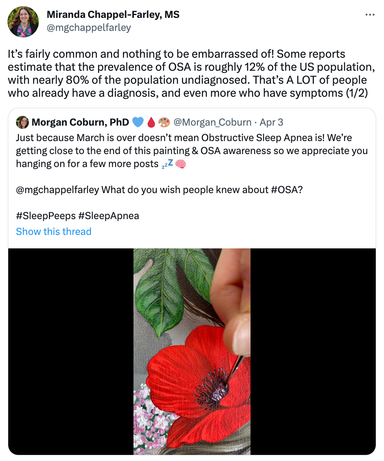Click the main tweet text about OSA prevalence

click(x=191, y=73)
